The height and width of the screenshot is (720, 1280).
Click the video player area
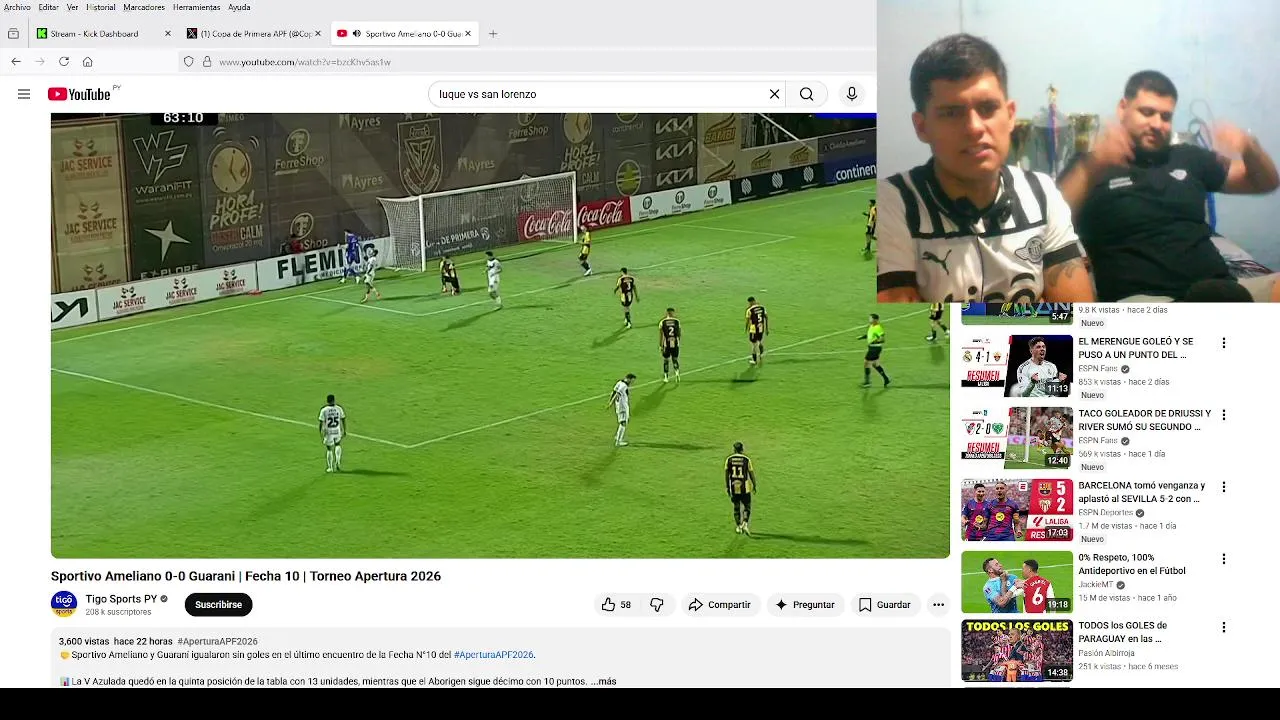[x=500, y=335]
